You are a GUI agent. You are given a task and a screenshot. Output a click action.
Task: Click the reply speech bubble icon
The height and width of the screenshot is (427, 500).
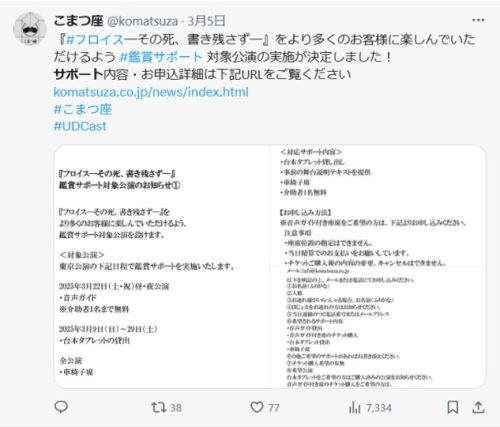click(61, 407)
